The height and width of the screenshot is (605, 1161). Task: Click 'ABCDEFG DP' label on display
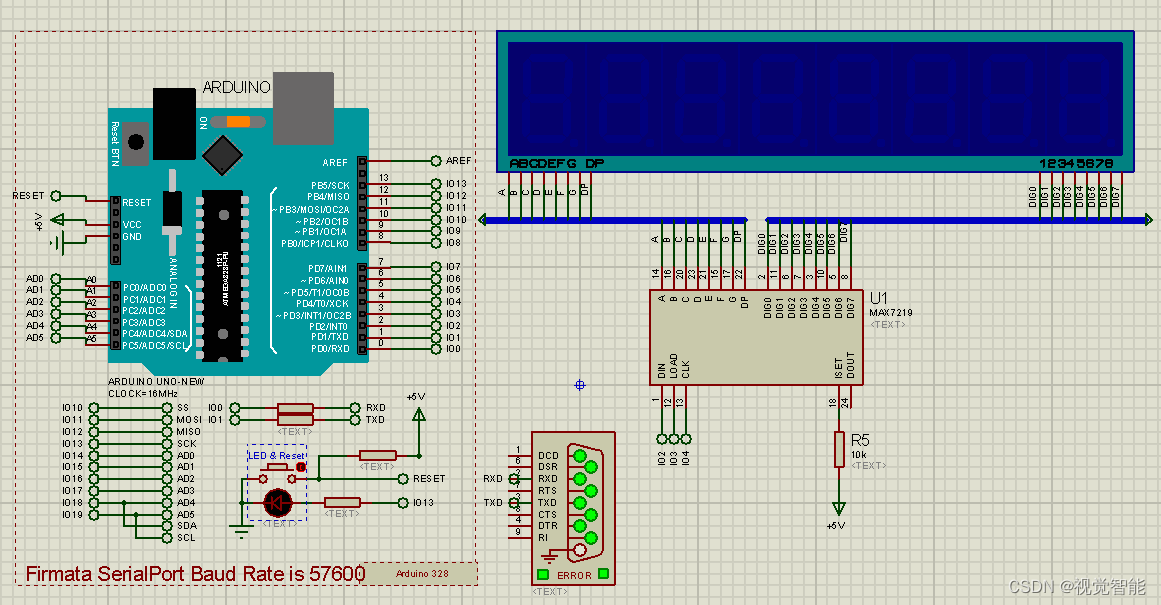click(x=557, y=164)
